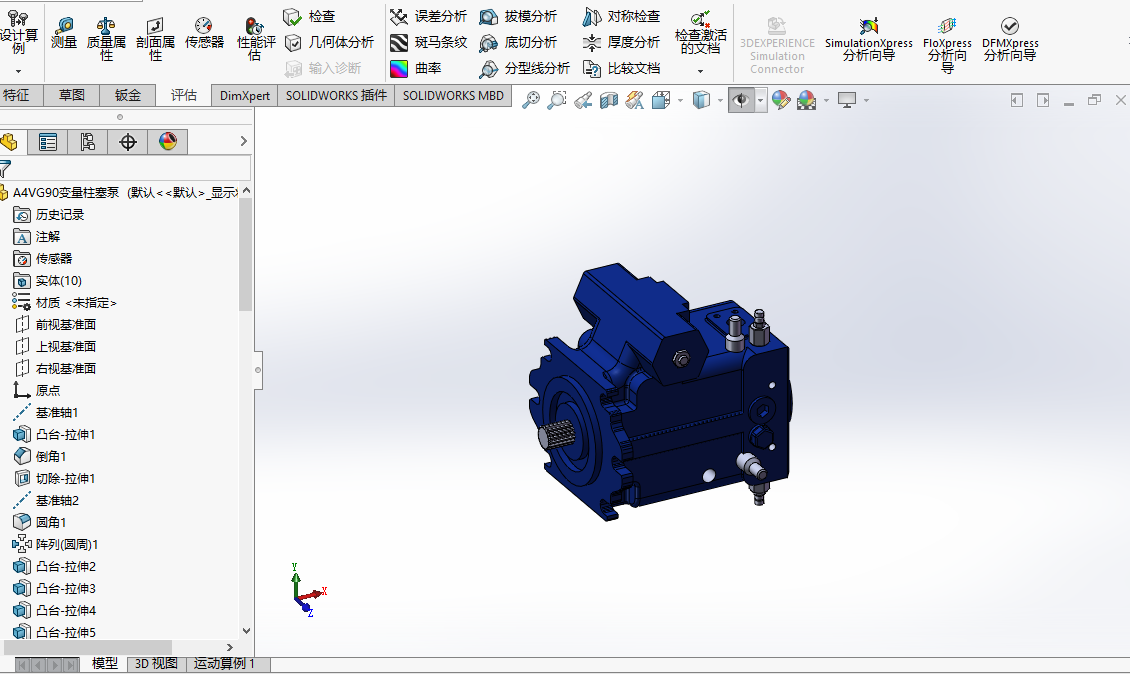Open the view orientation dropdown arrow
This screenshot has height=674, width=1130.
click(680, 100)
